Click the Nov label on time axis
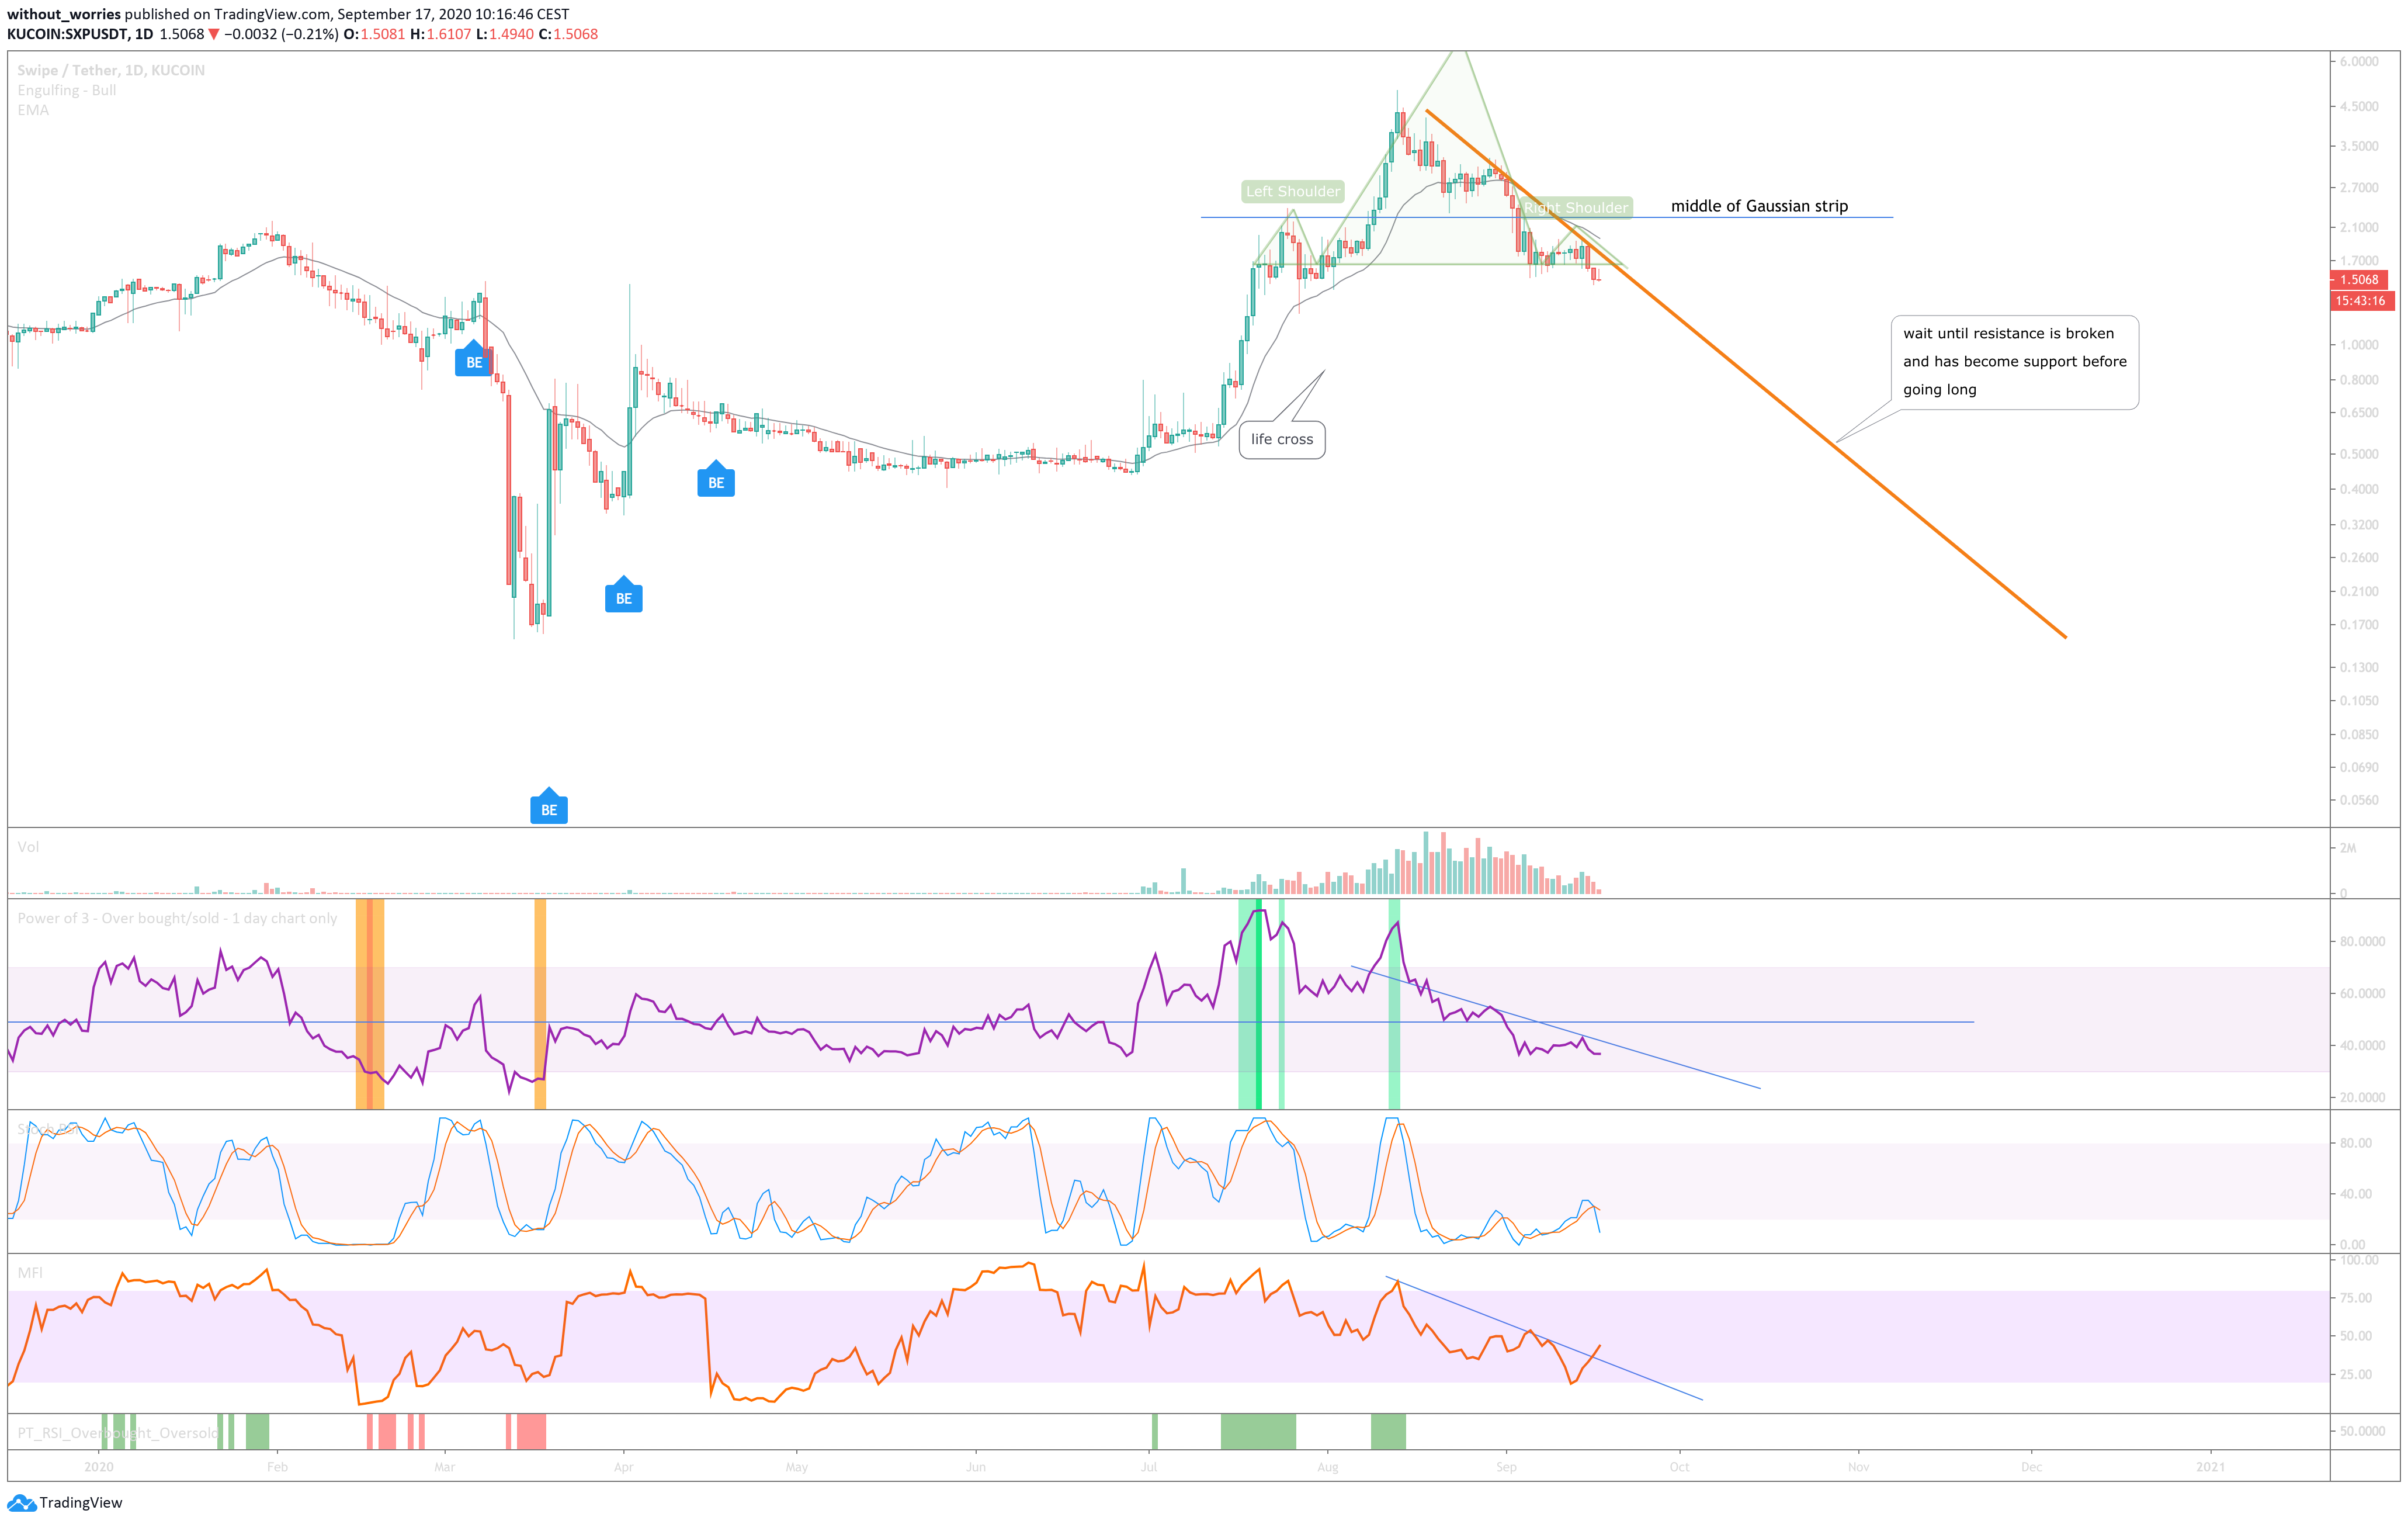The height and width of the screenshot is (1524, 2408). 1858,1467
